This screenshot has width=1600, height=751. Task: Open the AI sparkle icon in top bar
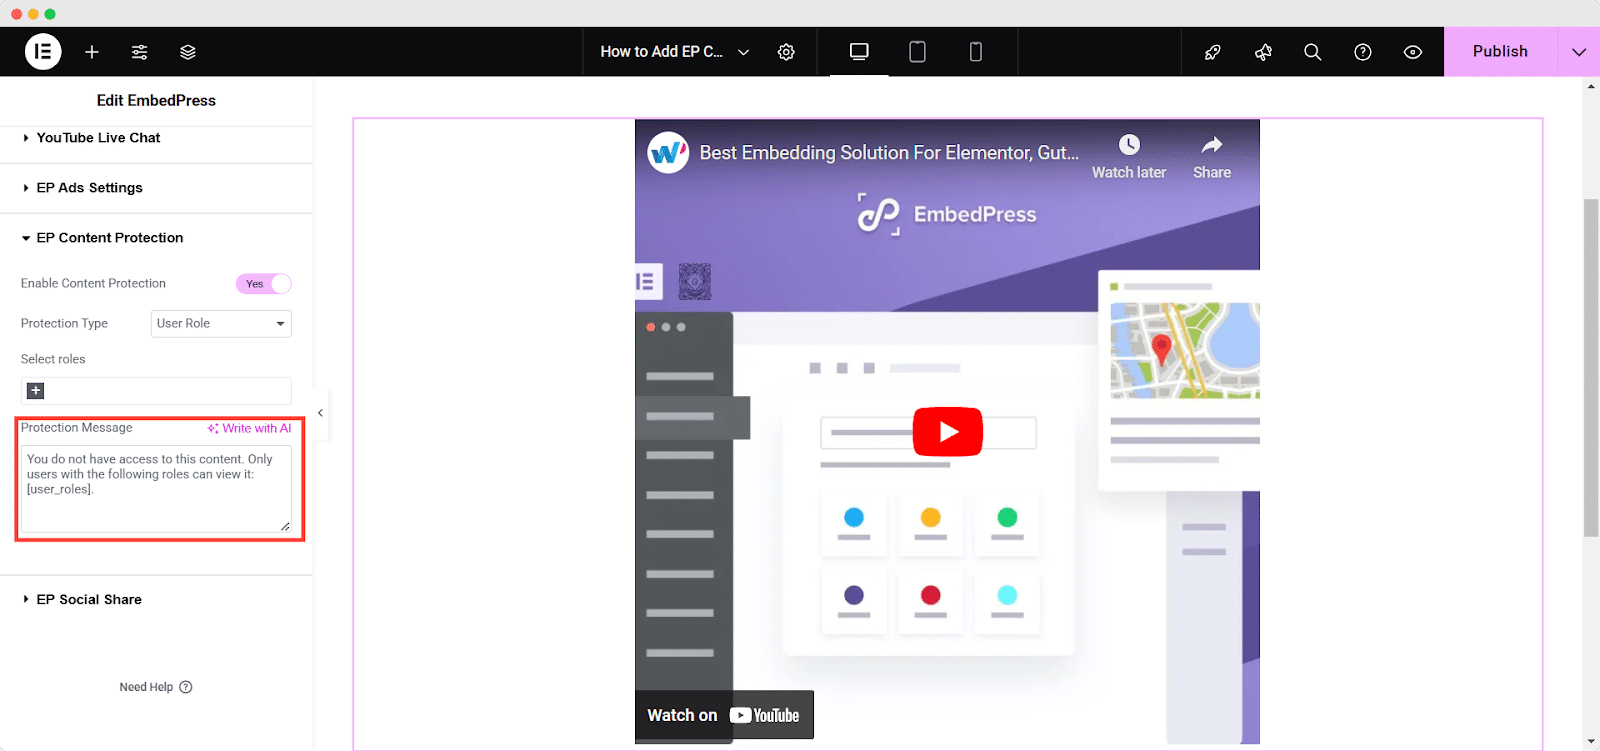[x=1263, y=52]
